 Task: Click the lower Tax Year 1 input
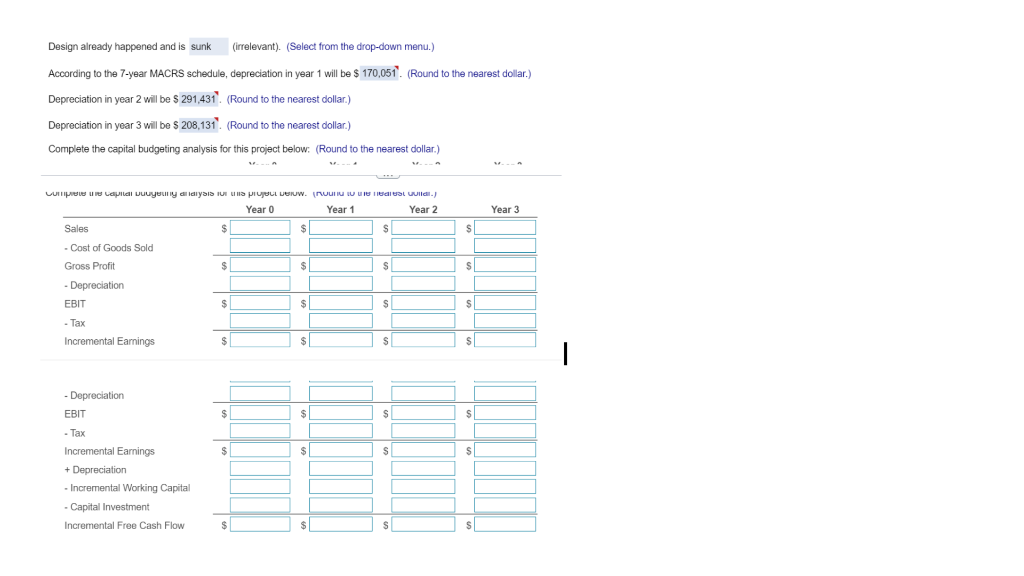pos(341,431)
